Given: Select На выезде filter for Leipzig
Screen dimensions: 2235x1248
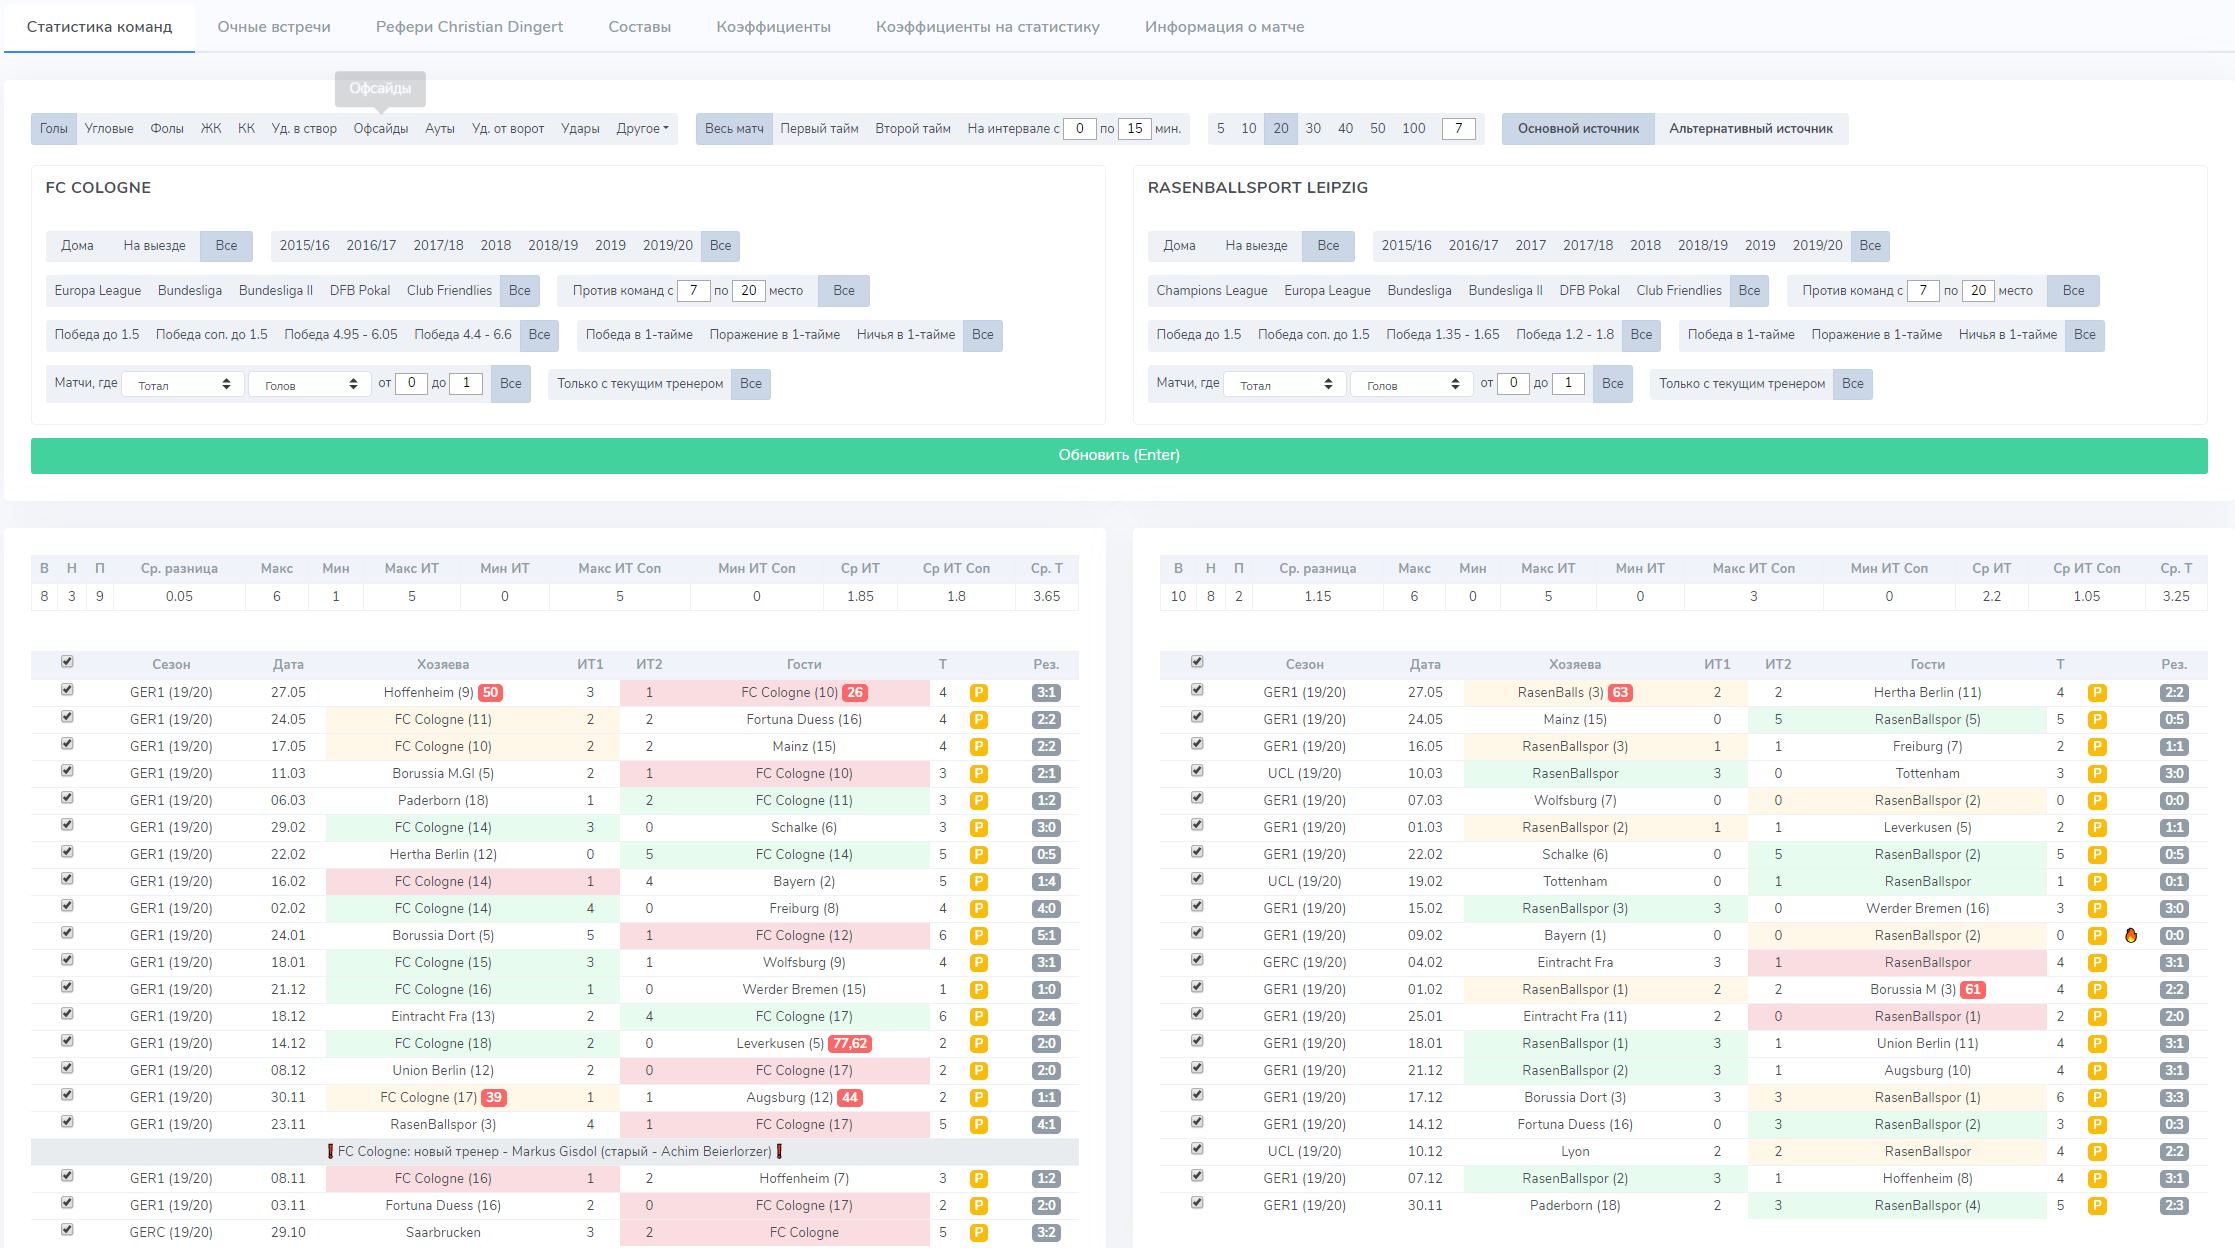Looking at the screenshot, I should [x=1256, y=245].
